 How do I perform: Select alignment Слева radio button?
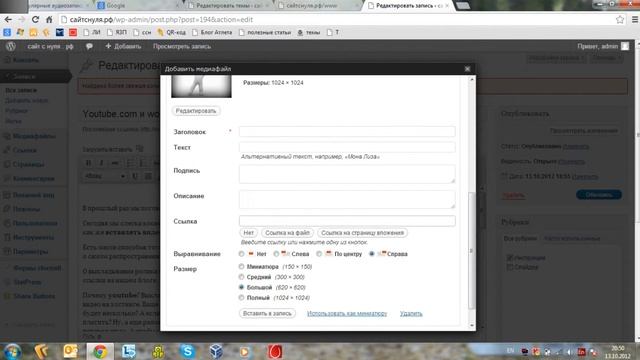coord(276,254)
